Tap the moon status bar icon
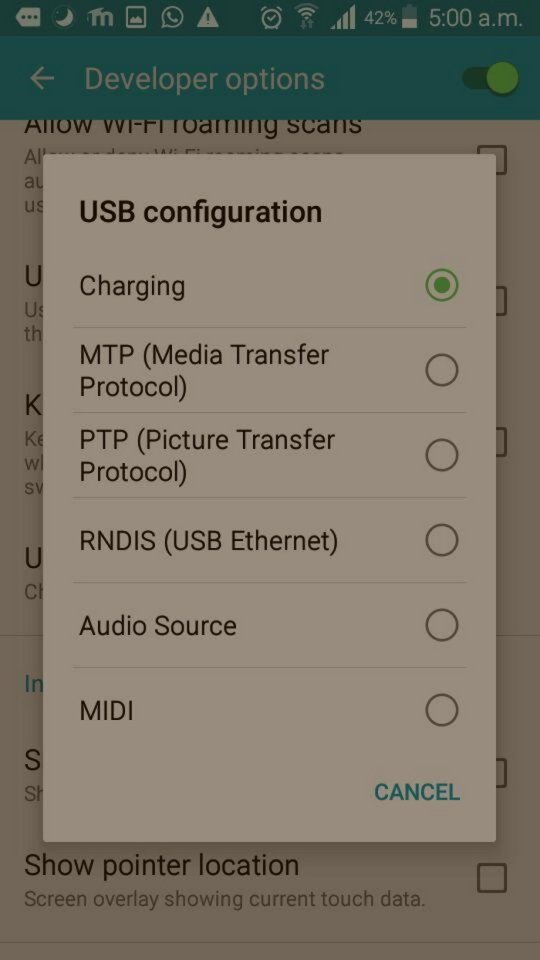 pos(63,18)
